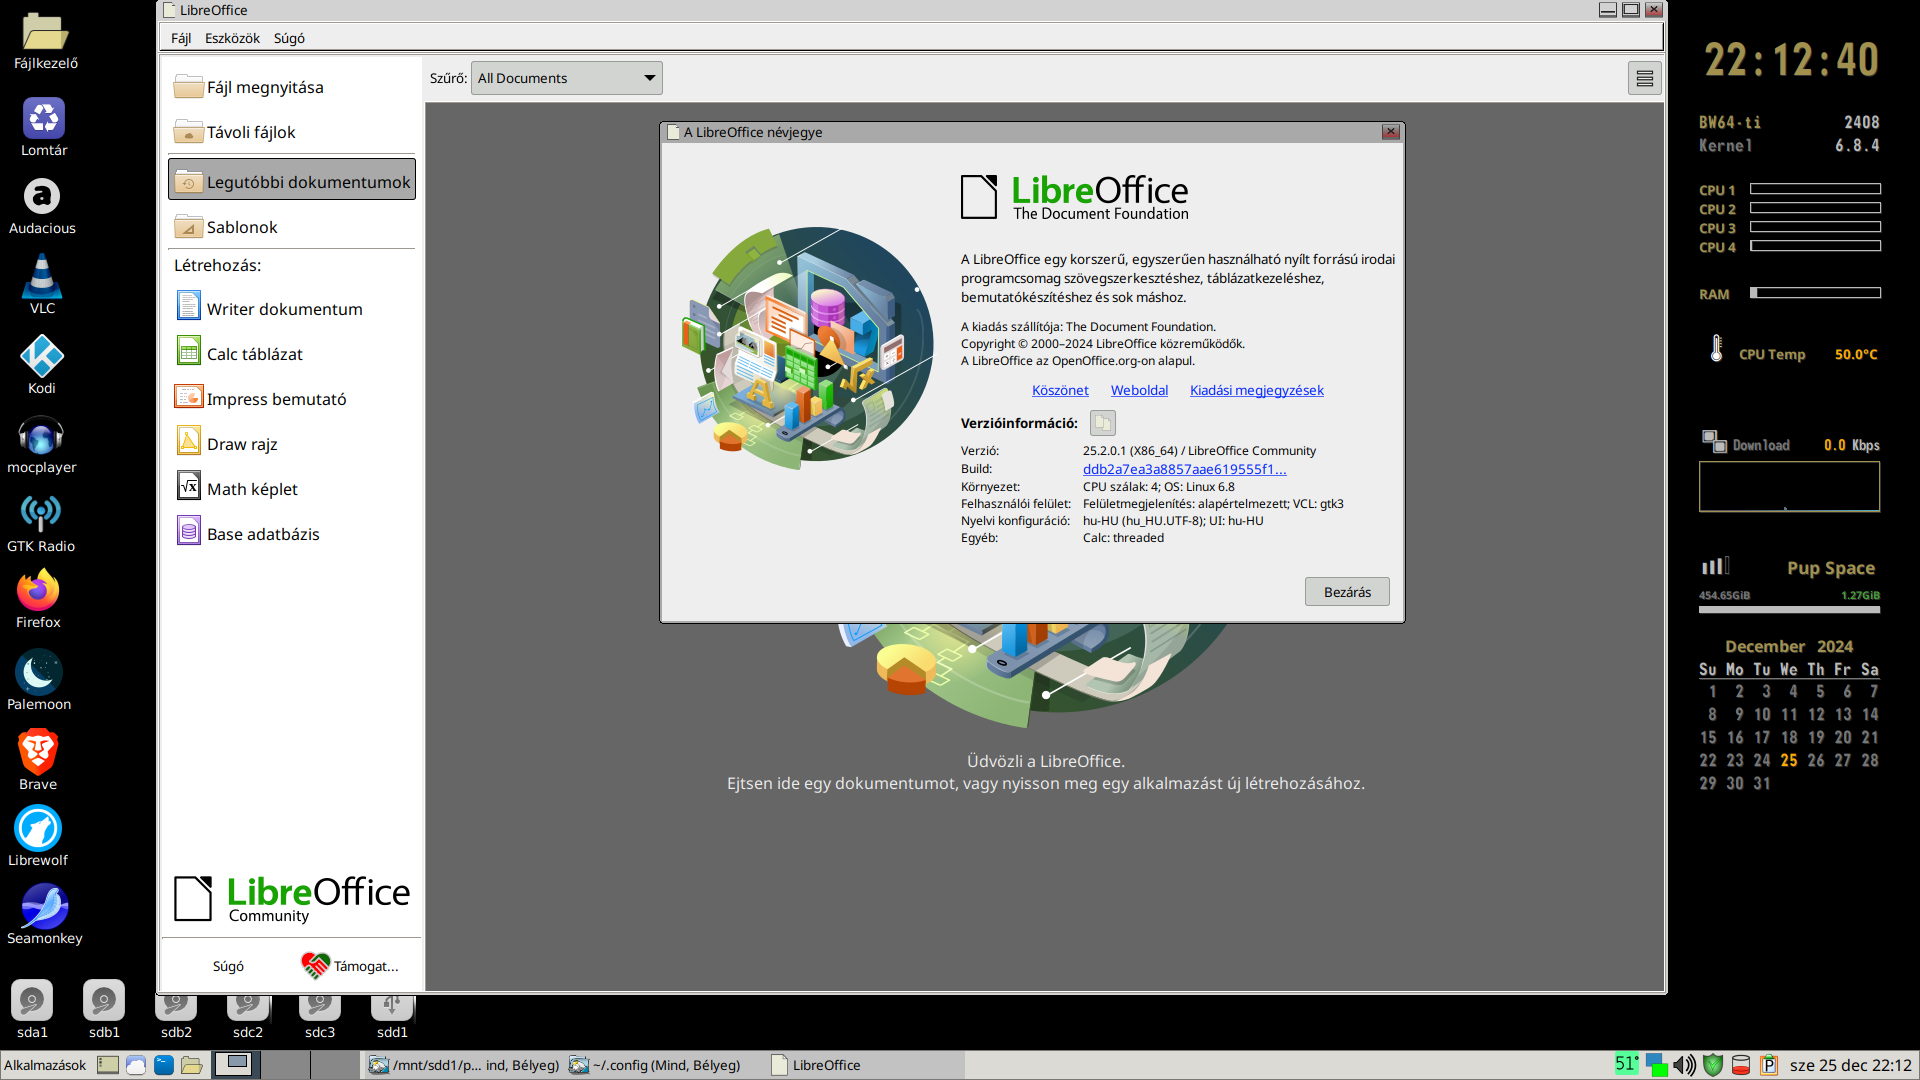Close the LibreOffice névjegye dialog
This screenshot has height=1080, width=1920.
click(1390, 132)
